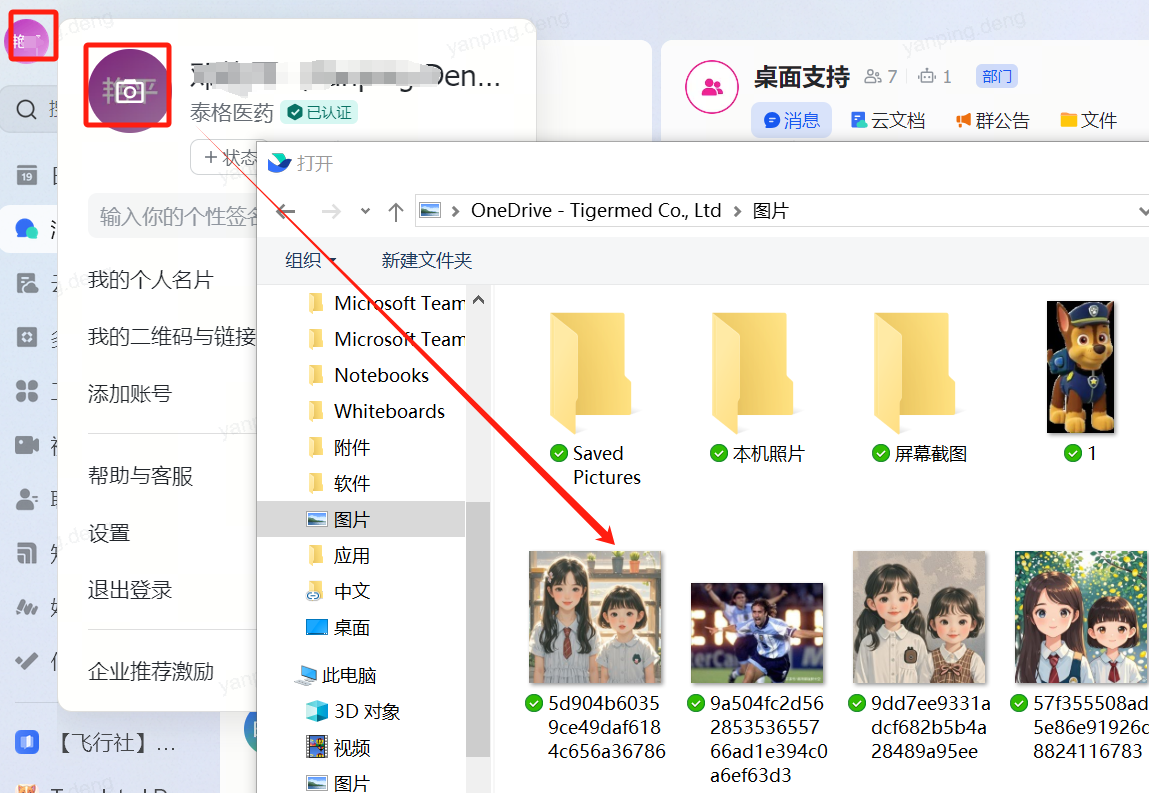Click the search magnifier icon in sidebar
Screen dimensions: 1149x793
(x=27, y=109)
